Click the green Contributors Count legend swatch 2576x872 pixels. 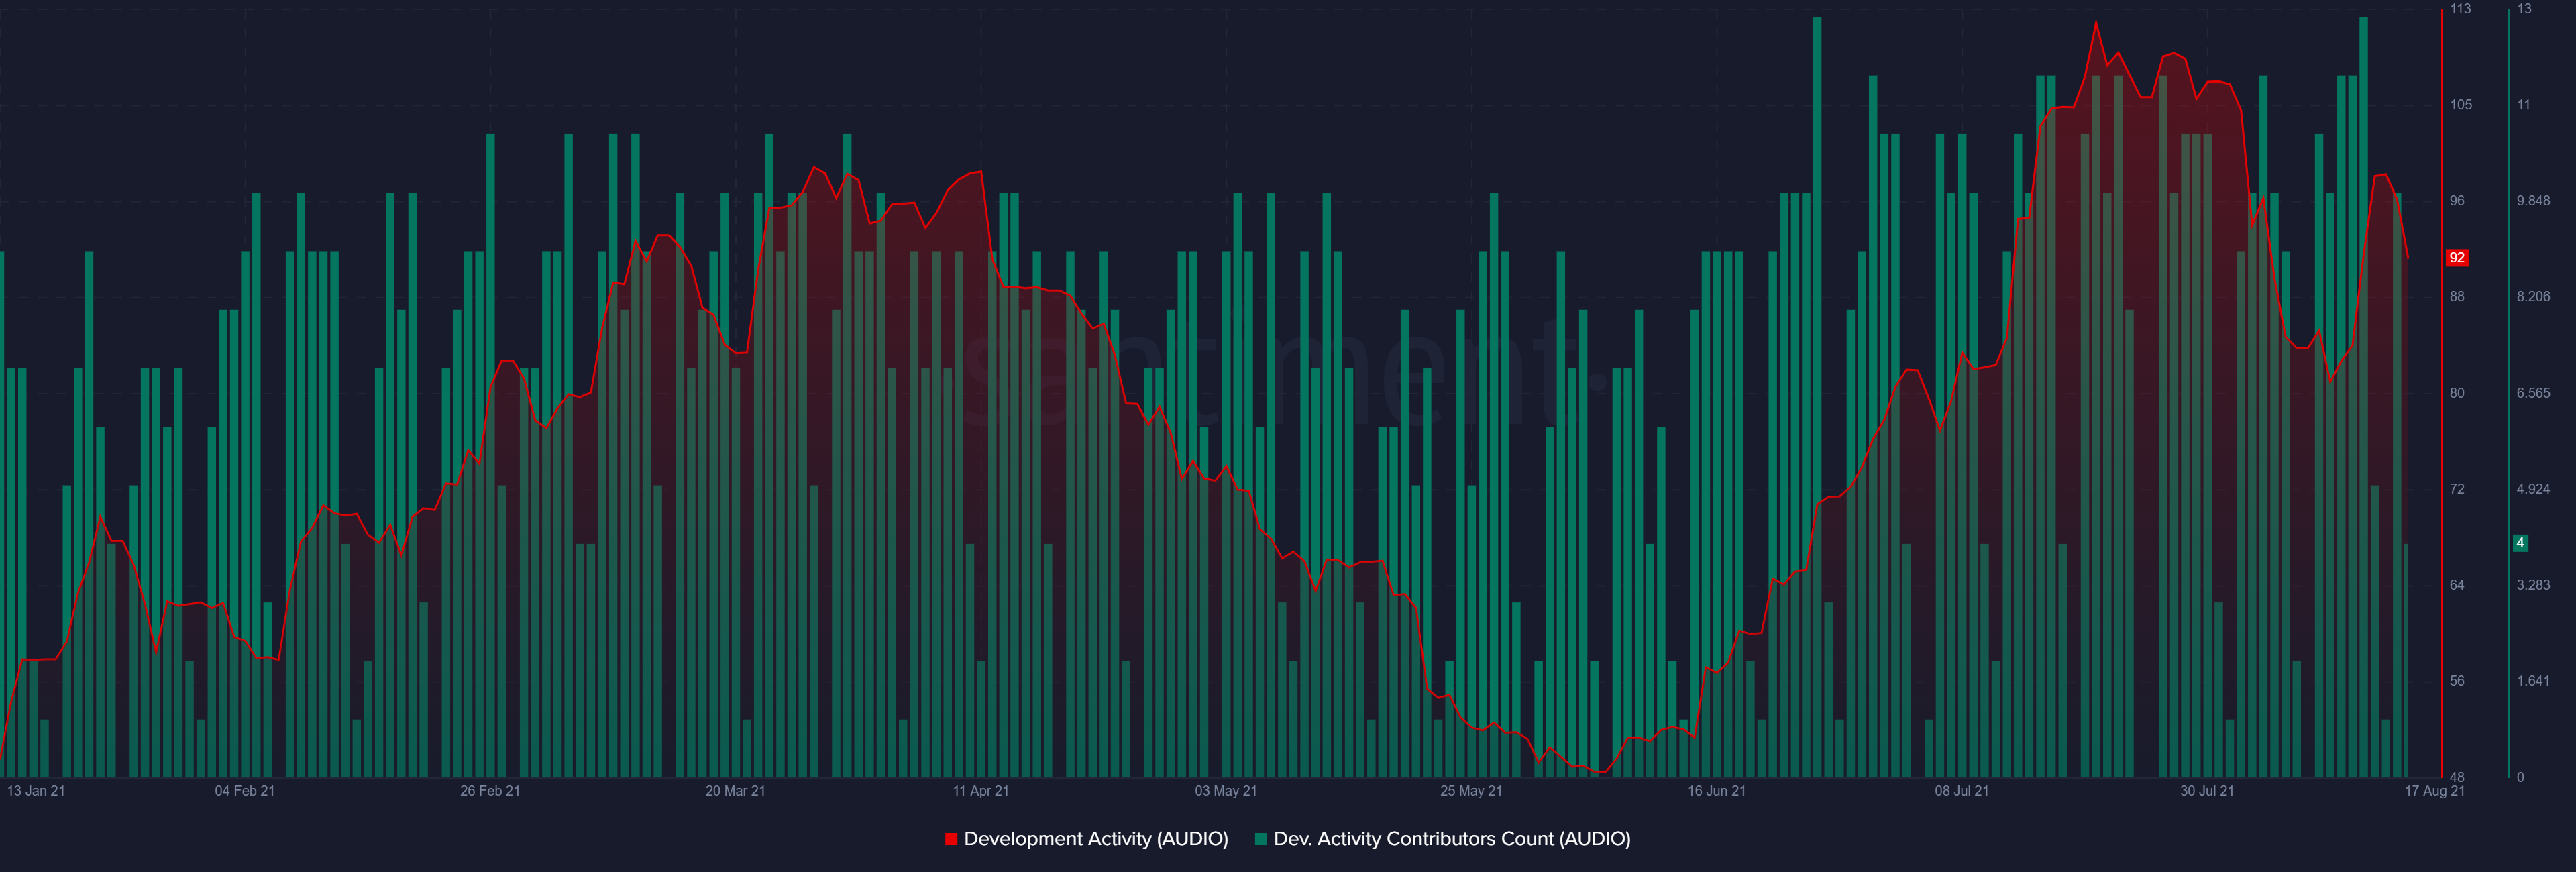point(1261,839)
